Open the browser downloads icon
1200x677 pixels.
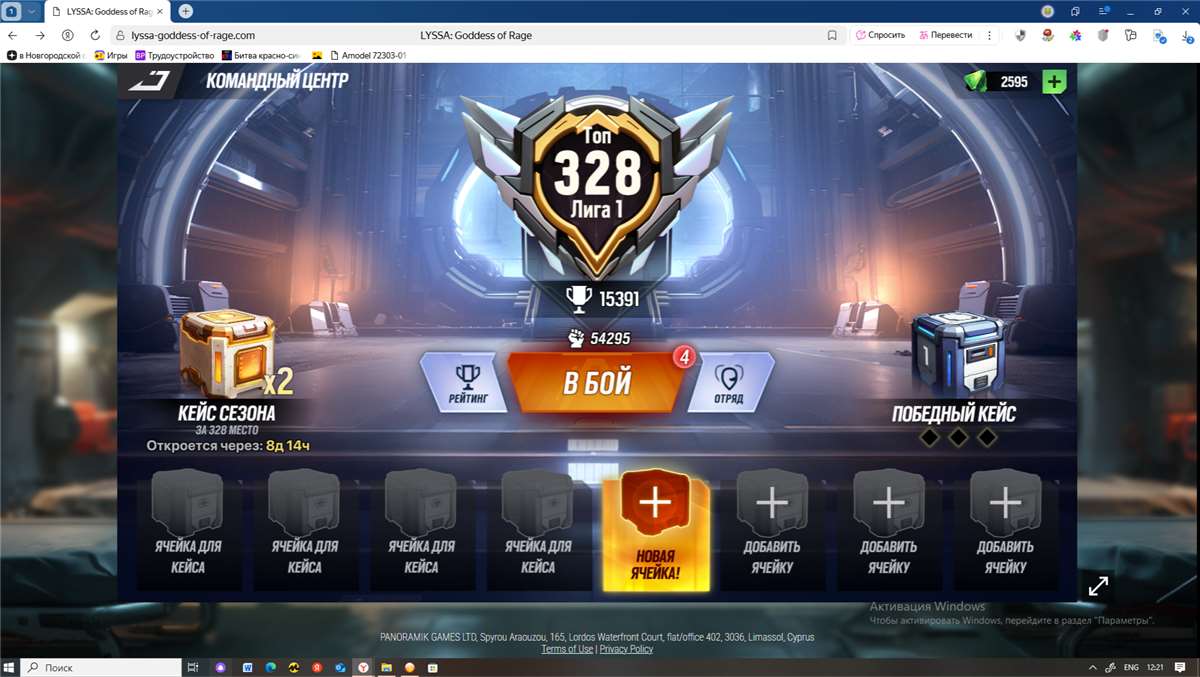click(1187, 35)
